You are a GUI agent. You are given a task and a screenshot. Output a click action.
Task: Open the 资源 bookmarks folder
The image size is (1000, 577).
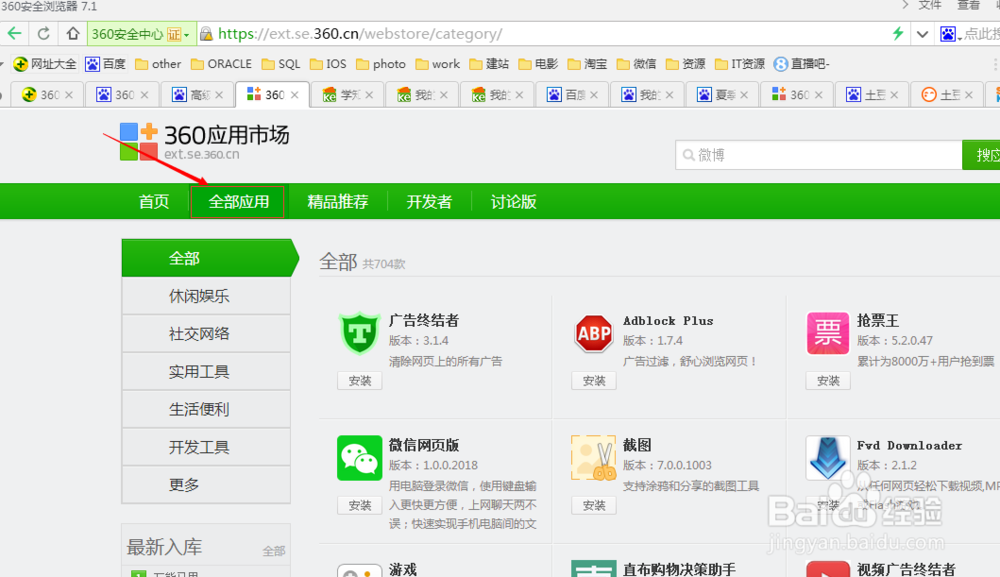click(686, 64)
